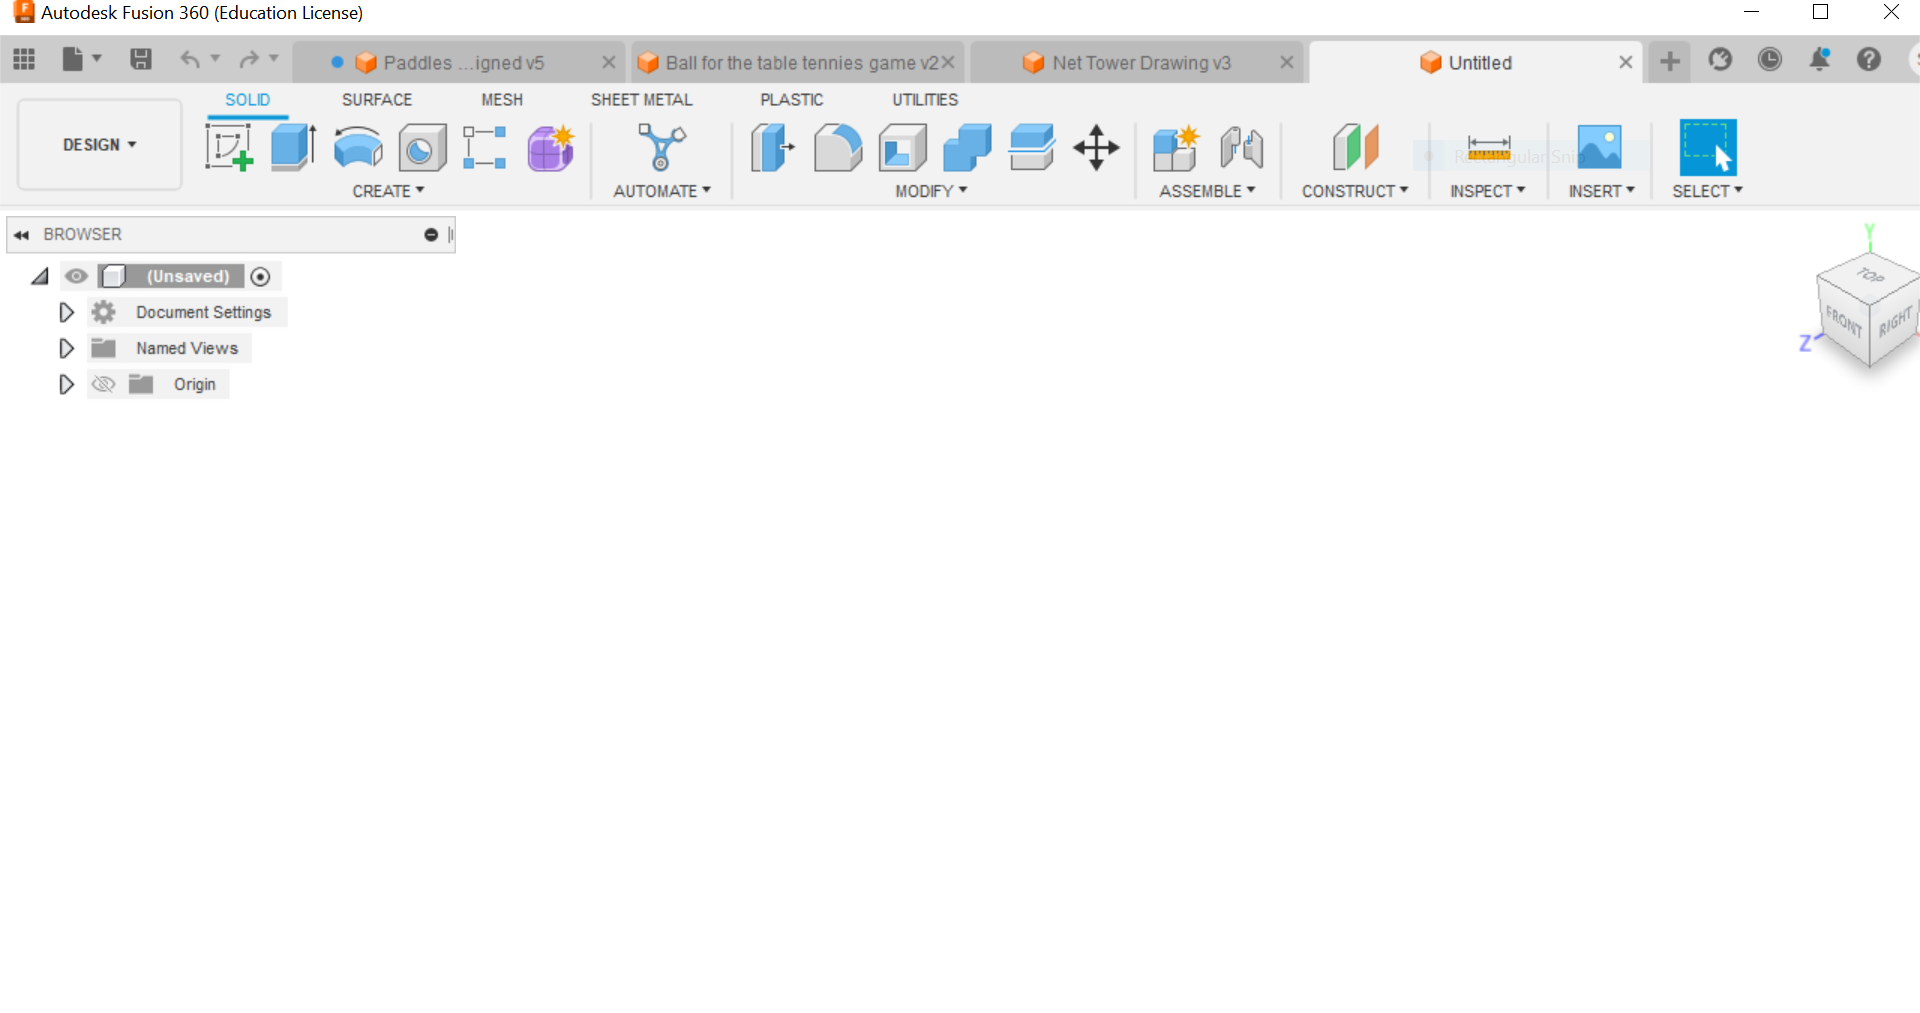
Task: Collapse the Unsaved root component node
Action: pyautogui.click(x=40, y=276)
